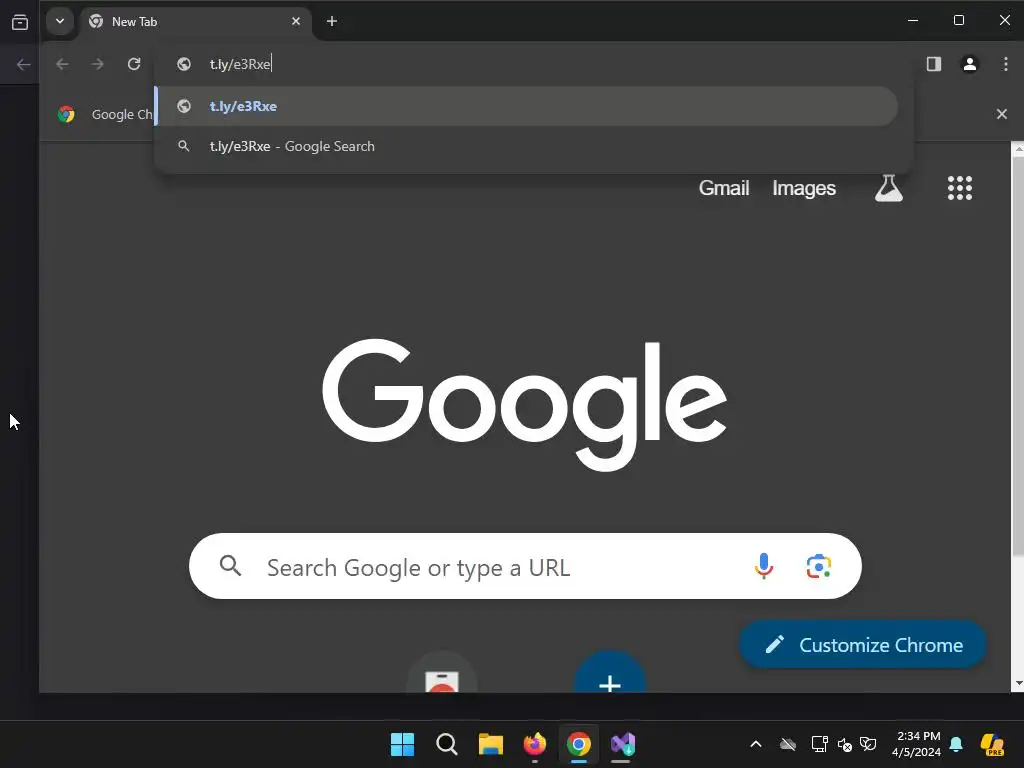Open Windows taskbar search
Image resolution: width=1024 pixels, height=768 pixels.
pos(447,744)
